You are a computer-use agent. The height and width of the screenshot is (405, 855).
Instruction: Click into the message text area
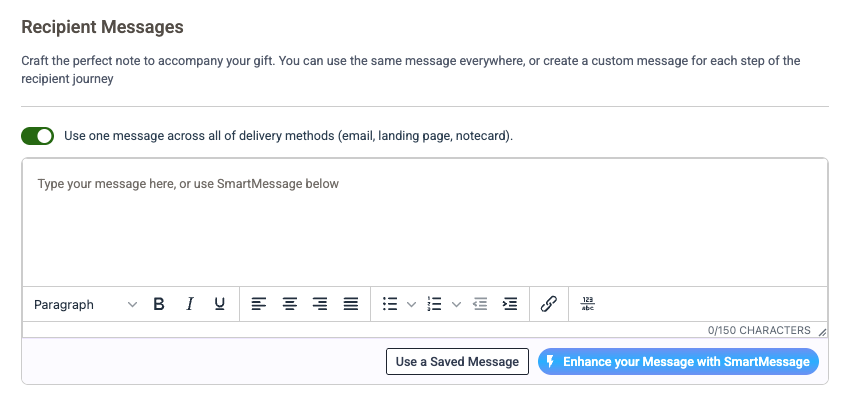425,222
